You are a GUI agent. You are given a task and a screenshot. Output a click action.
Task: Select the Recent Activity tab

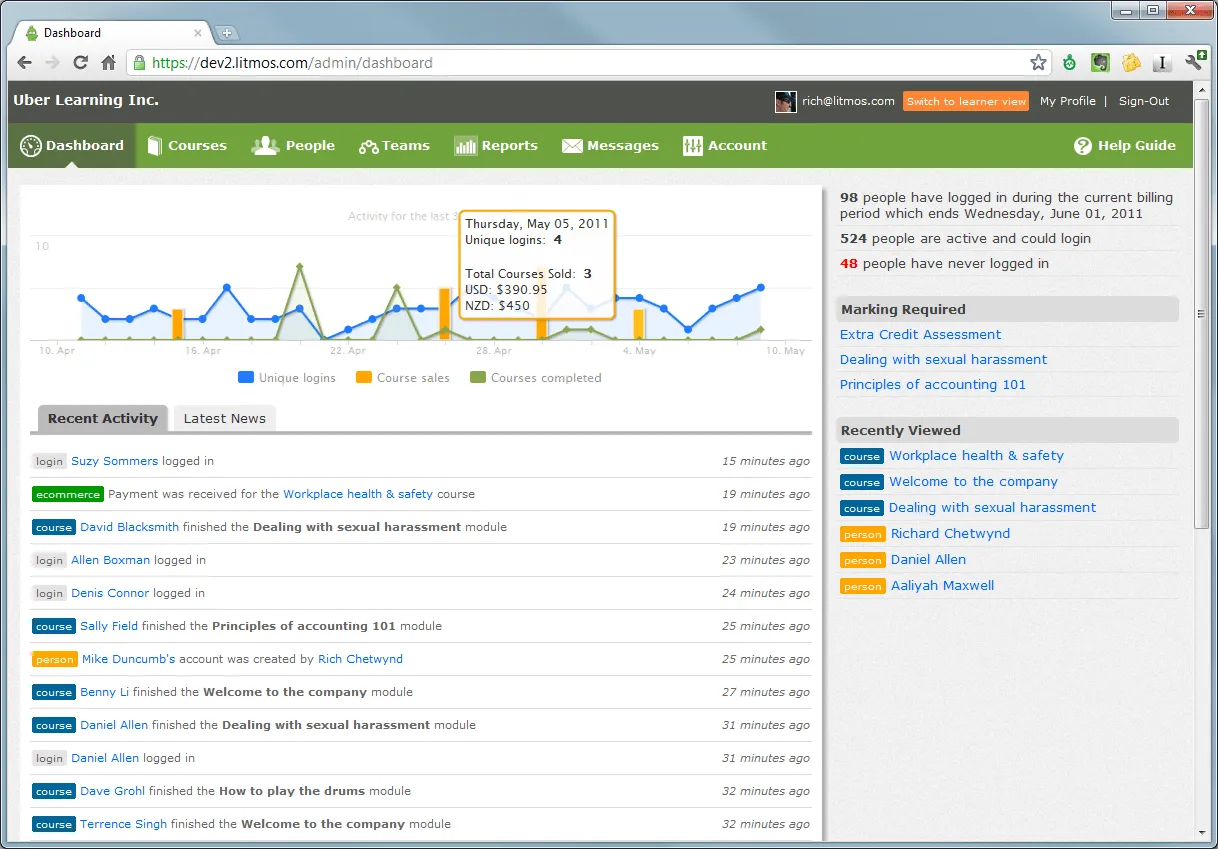[x=102, y=419]
